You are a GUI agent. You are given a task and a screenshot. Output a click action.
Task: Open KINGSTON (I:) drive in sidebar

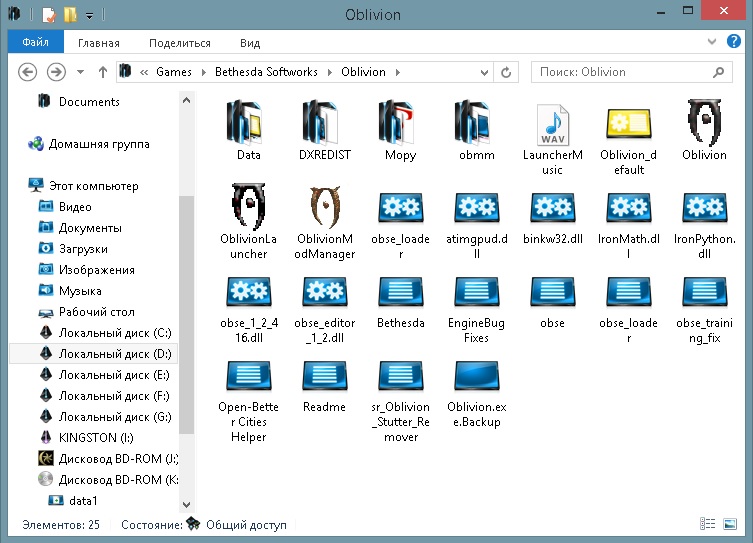(96, 437)
